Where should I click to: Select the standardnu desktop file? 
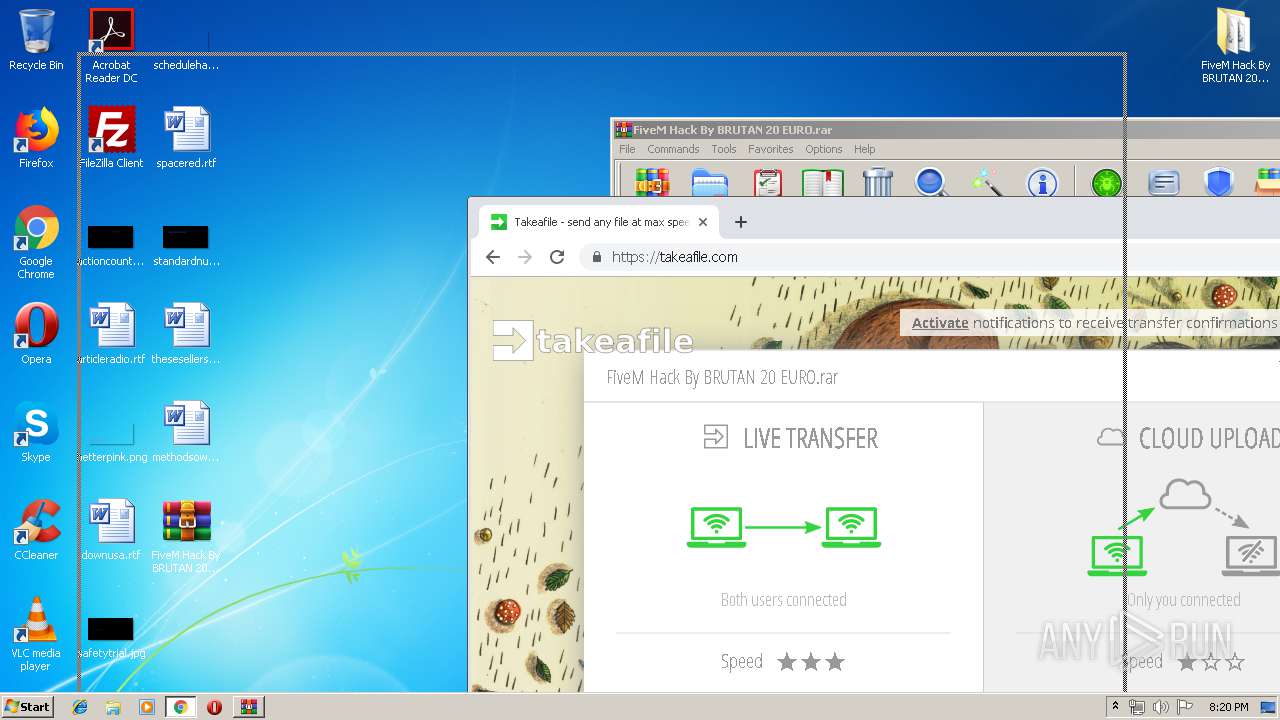click(x=186, y=246)
